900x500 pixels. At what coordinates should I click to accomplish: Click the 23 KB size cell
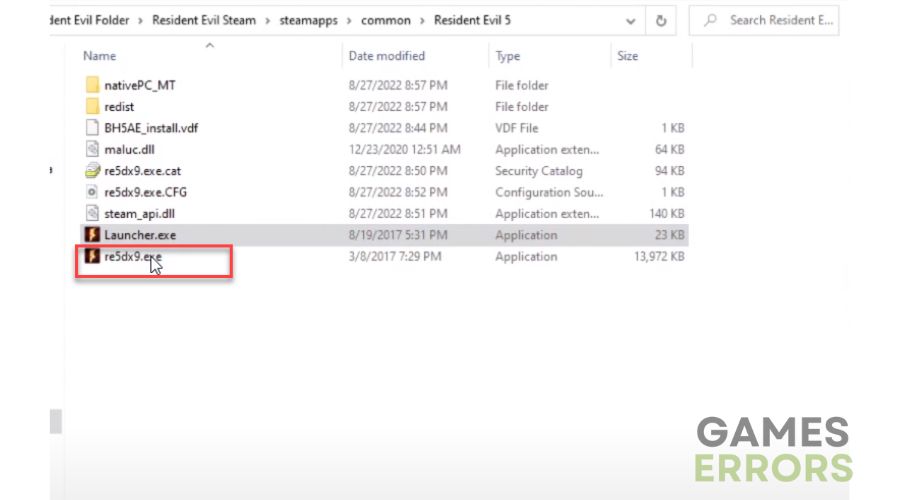669,235
